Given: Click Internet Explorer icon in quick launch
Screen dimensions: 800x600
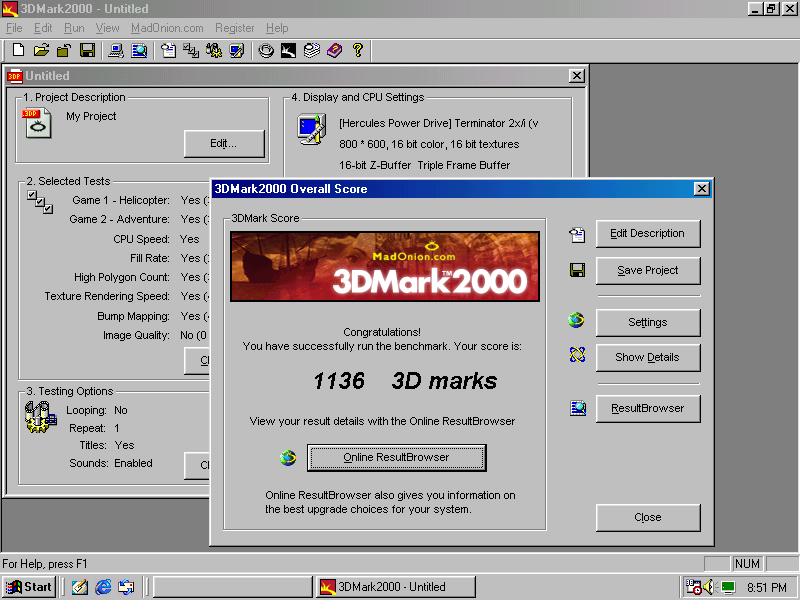Looking at the screenshot, I should coord(103,587).
